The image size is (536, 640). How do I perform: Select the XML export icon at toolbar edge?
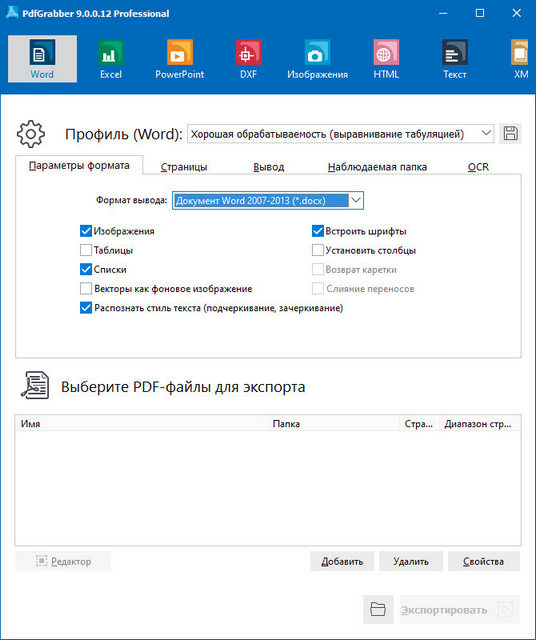(x=520, y=59)
